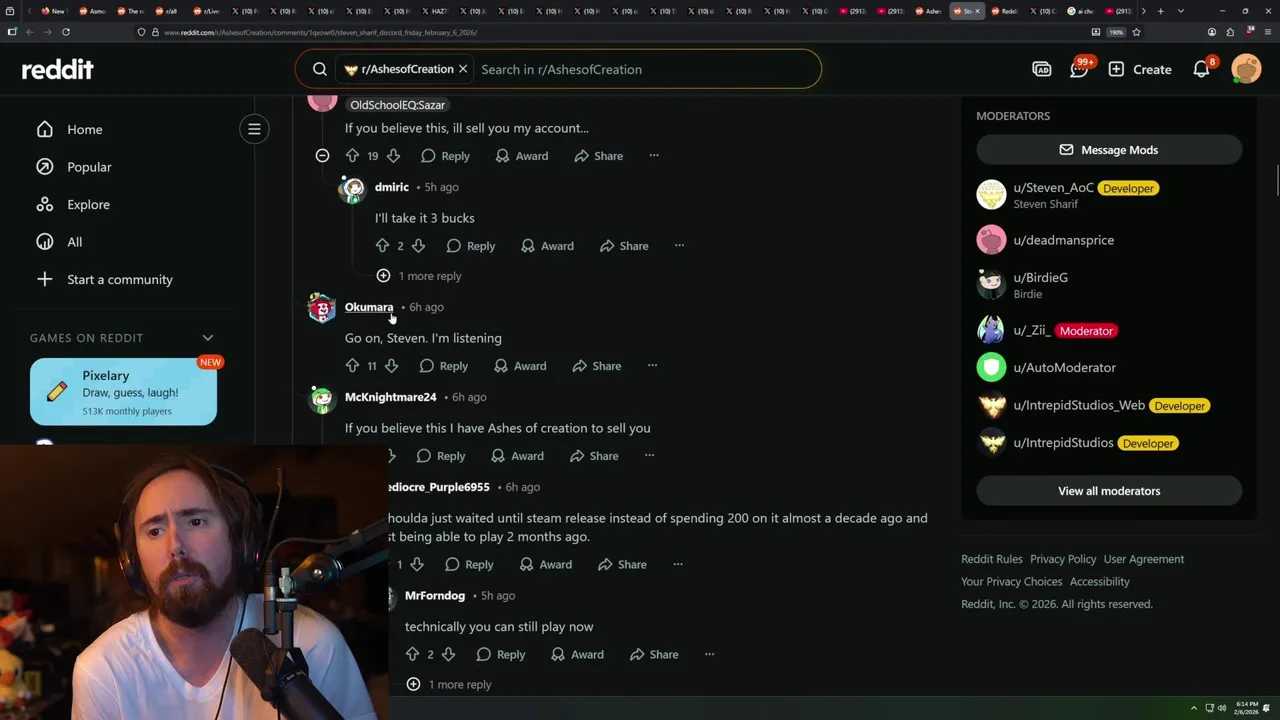This screenshot has width=1280, height=720.
Task: Click the Reddit ads icon
Action: tap(1041, 69)
